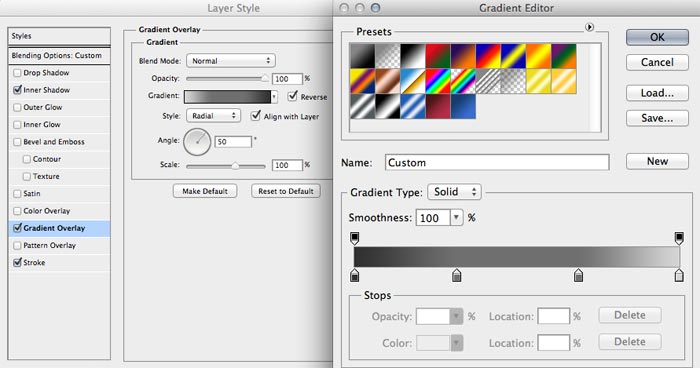Enable the Texture checkbox
This screenshot has height=368, width=700.
(x=27, y=176)
